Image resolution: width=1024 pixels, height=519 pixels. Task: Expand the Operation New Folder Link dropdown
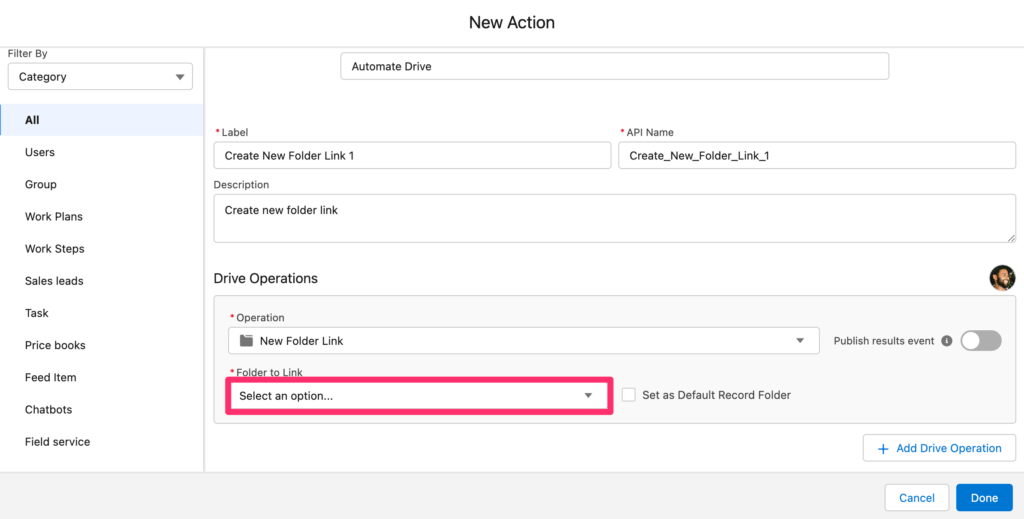[524, 341]
